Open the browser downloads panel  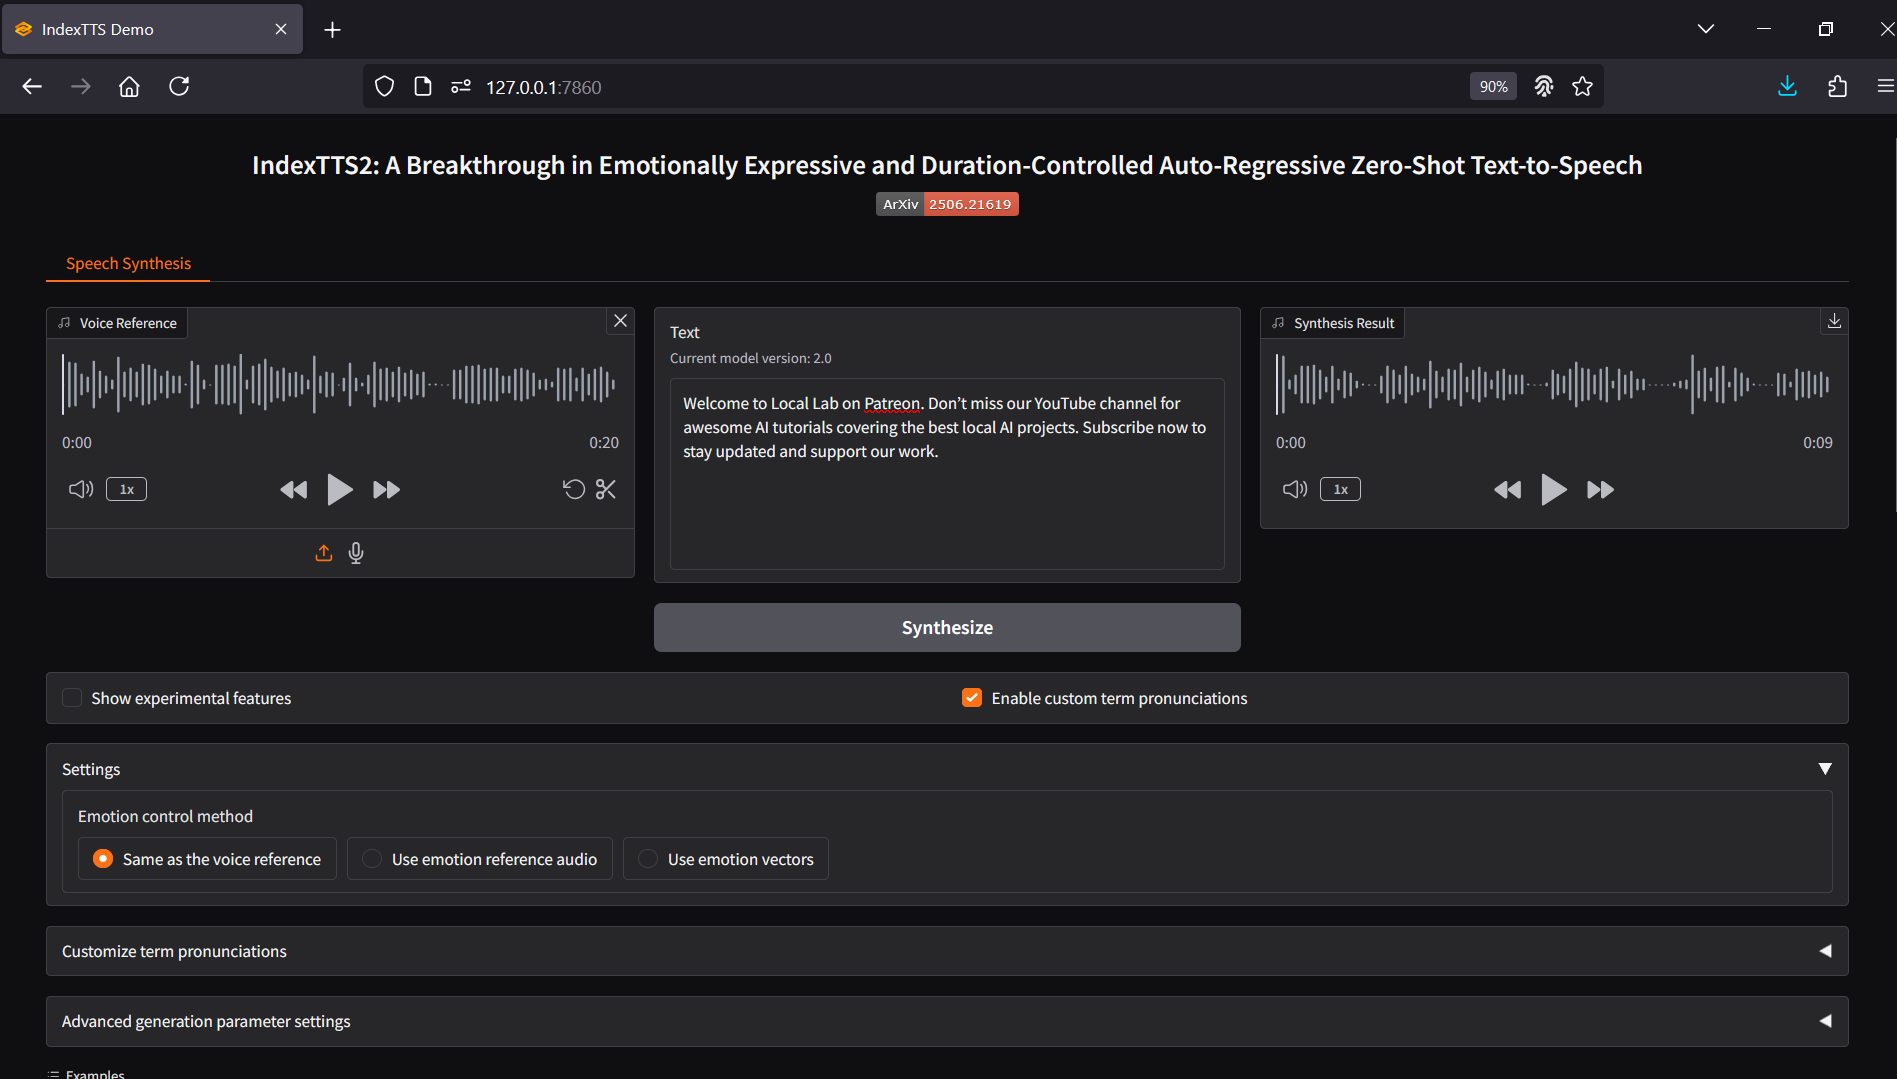(x=1787, y=86)
